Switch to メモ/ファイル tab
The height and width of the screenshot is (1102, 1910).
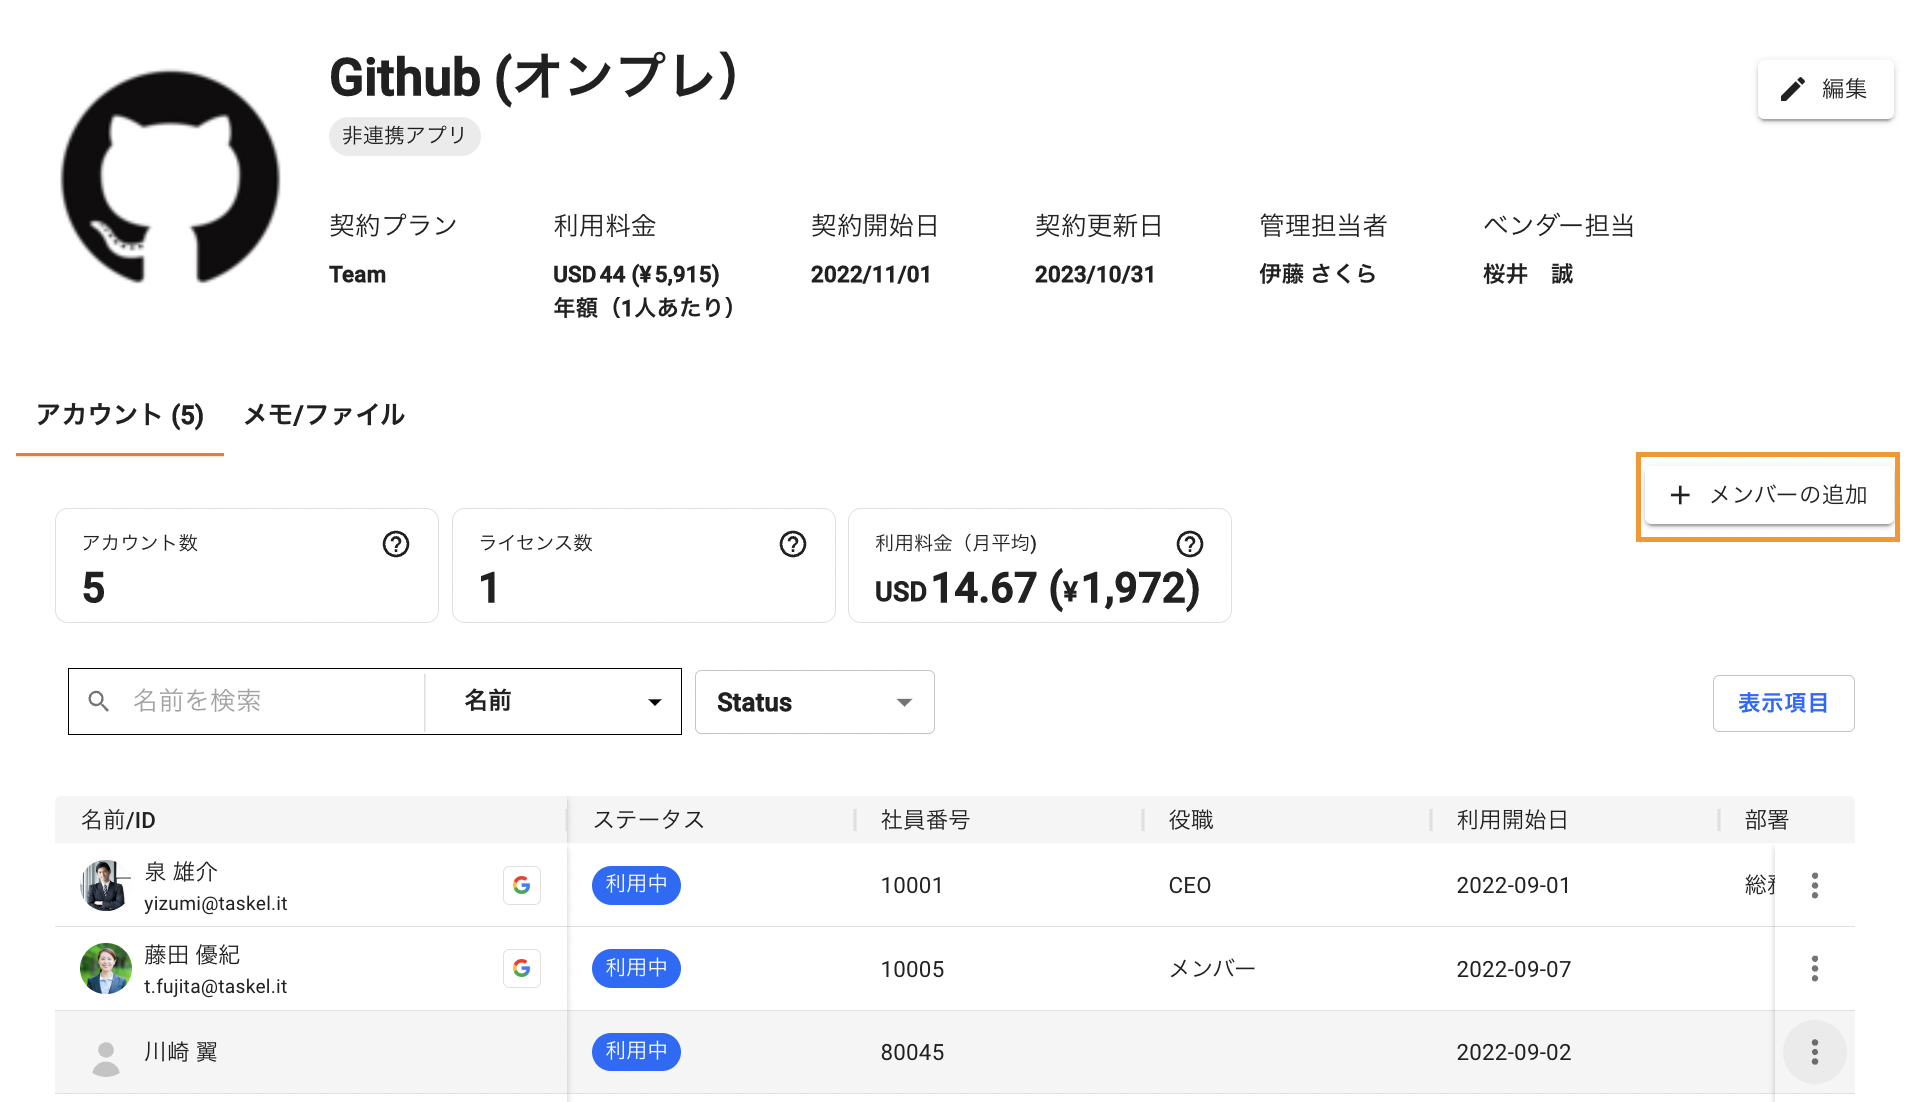[324, 415]
